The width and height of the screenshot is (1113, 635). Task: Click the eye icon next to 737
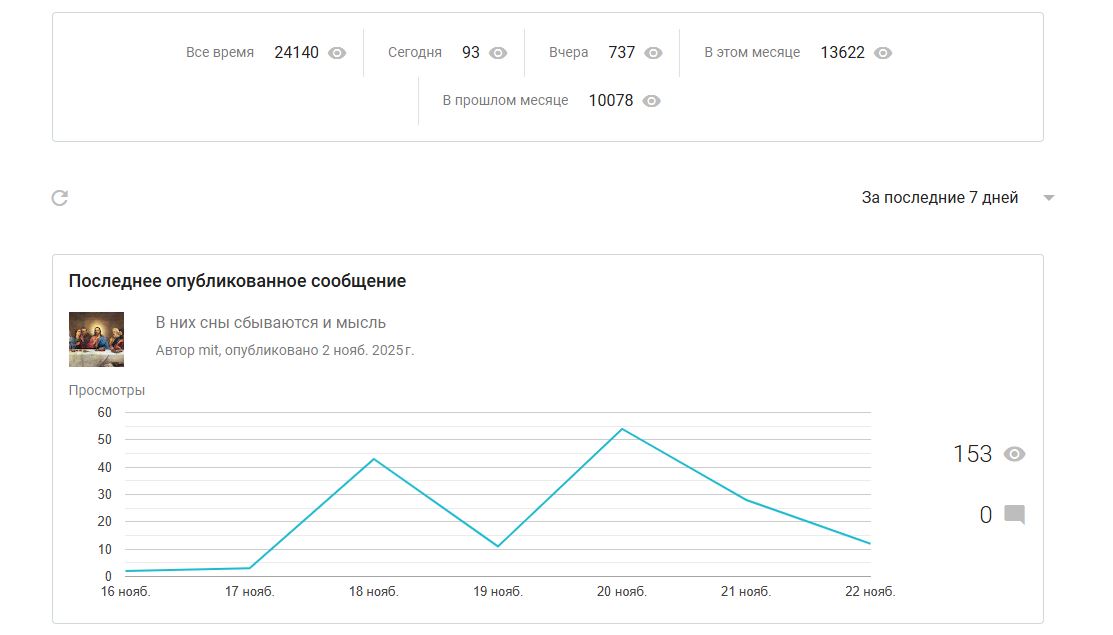653,53
